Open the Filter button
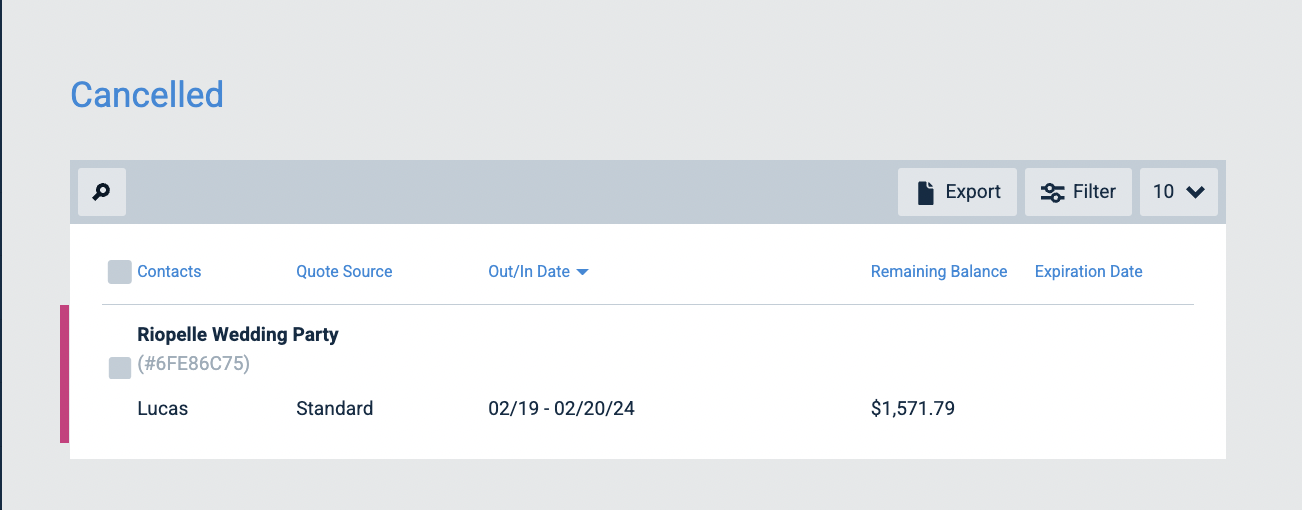This screenshot has height=510, width=1302. [x=1078, y=192]
